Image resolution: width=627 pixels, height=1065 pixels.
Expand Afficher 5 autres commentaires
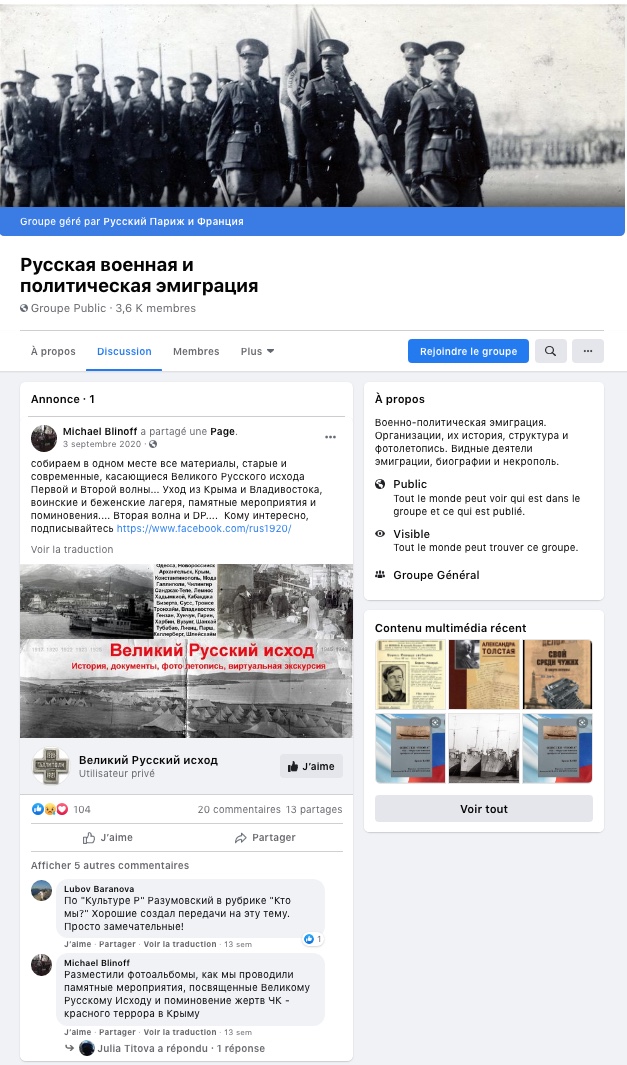point(110,865)
